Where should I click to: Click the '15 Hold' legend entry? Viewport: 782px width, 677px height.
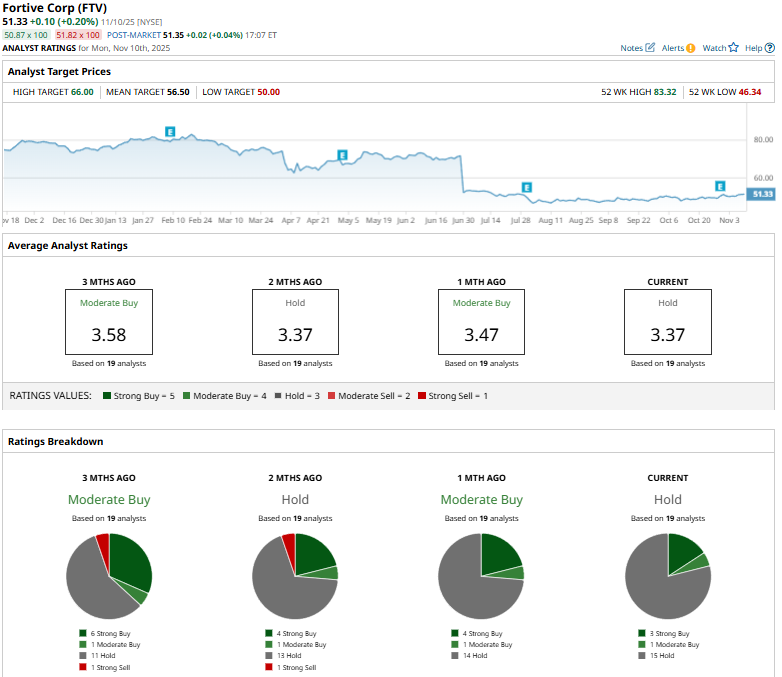656,656
